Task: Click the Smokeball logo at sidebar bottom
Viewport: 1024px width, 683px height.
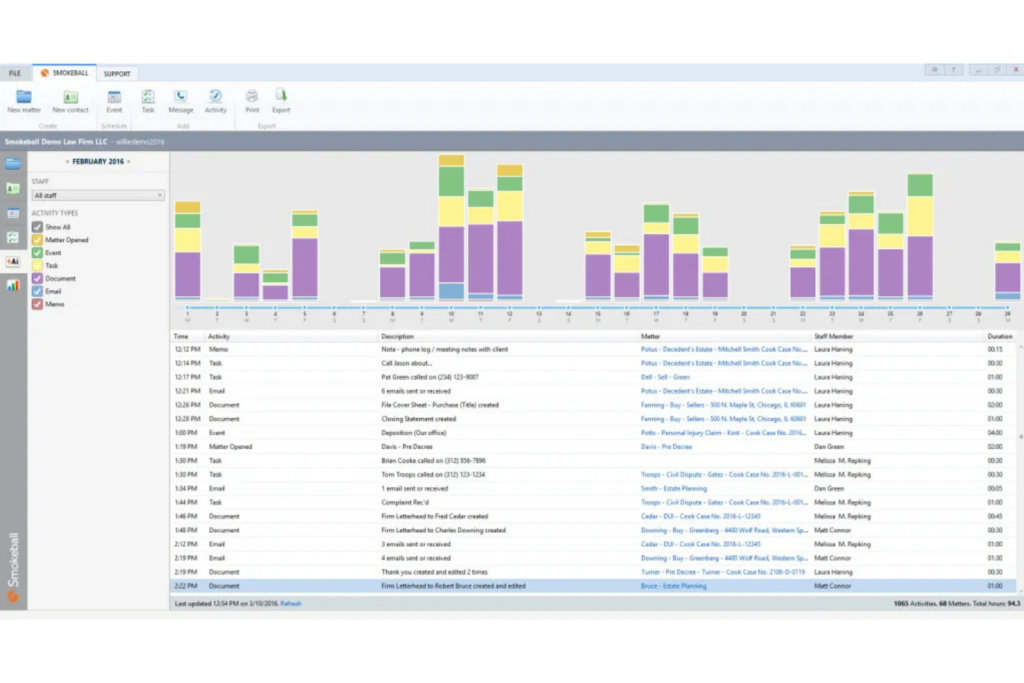Action: [13, 596]
